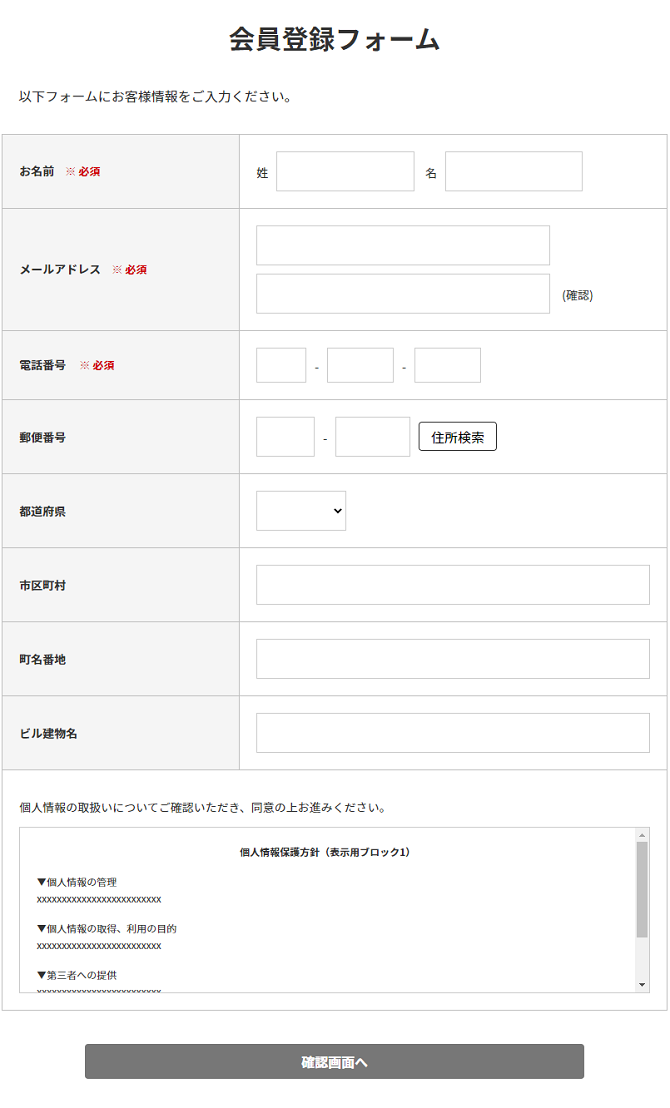Click the first 郵便番号 input box
670x1108 pixels.
pyautogui.click(x=285, y=437)
